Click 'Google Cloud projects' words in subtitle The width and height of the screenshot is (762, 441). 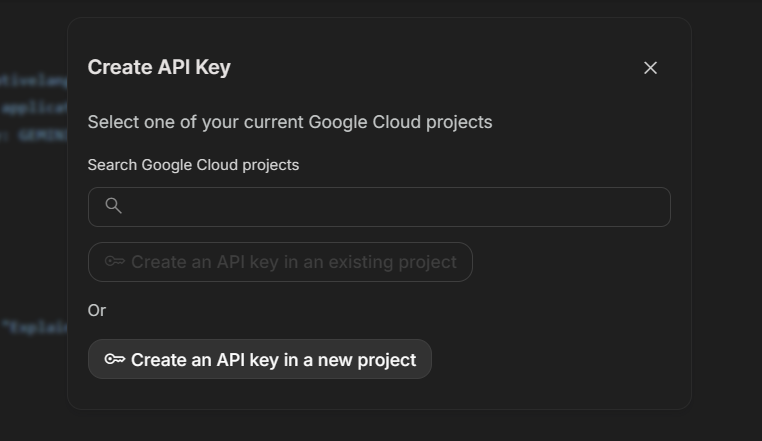[x=400, y=122]
